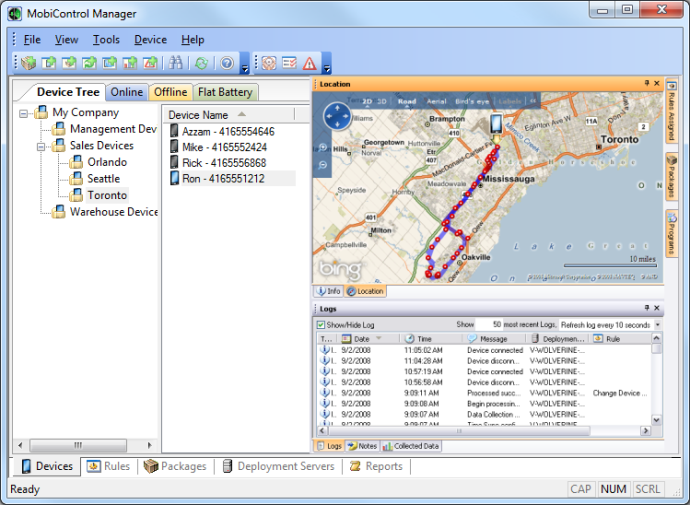
Task: Open the Rules view button
Action: (x=108, y=466)
